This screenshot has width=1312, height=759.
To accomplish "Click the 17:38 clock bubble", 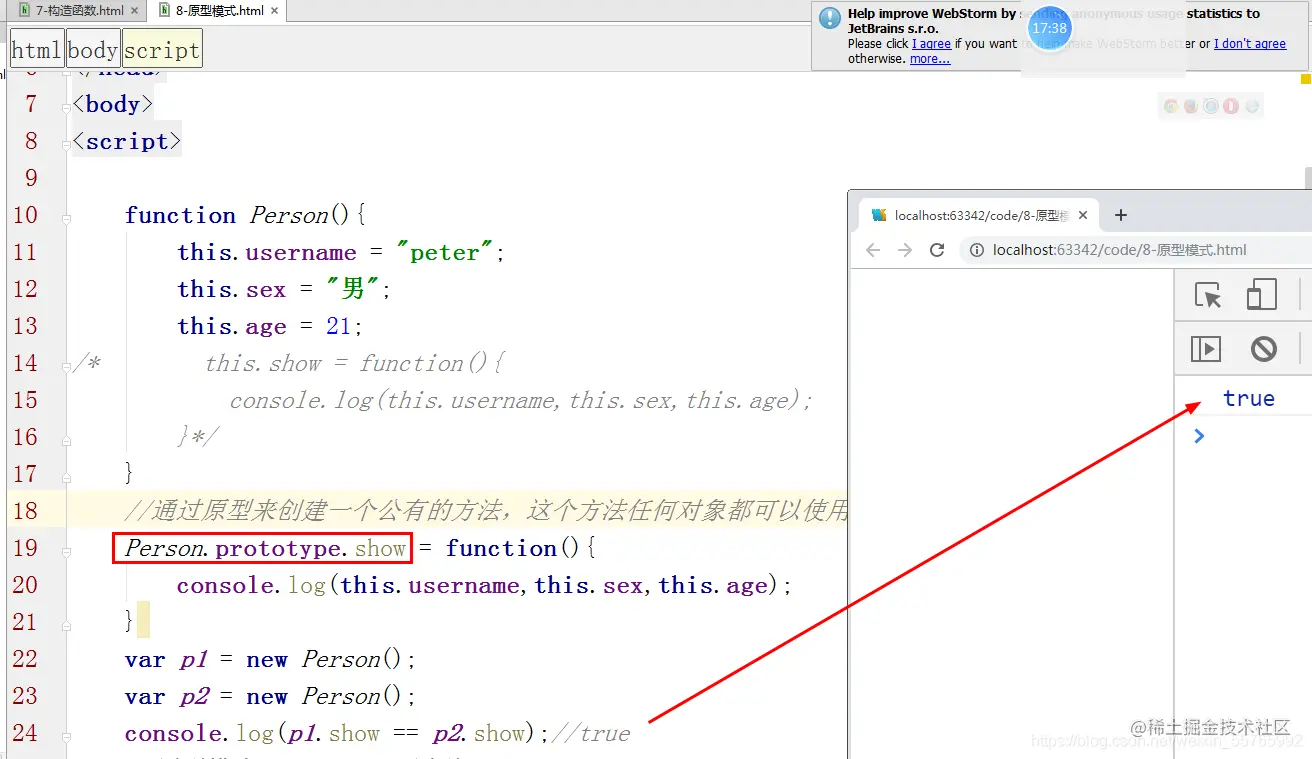I will coord(1049,28).
